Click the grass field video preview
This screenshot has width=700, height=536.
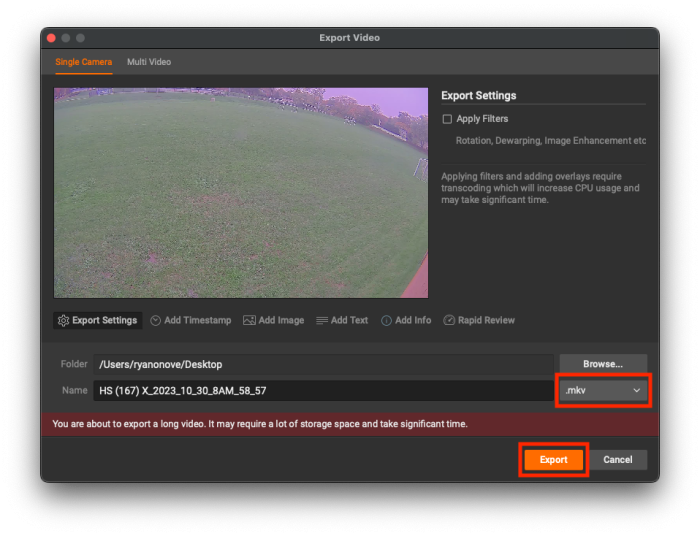pyautogui.click(x=241, y=192)
